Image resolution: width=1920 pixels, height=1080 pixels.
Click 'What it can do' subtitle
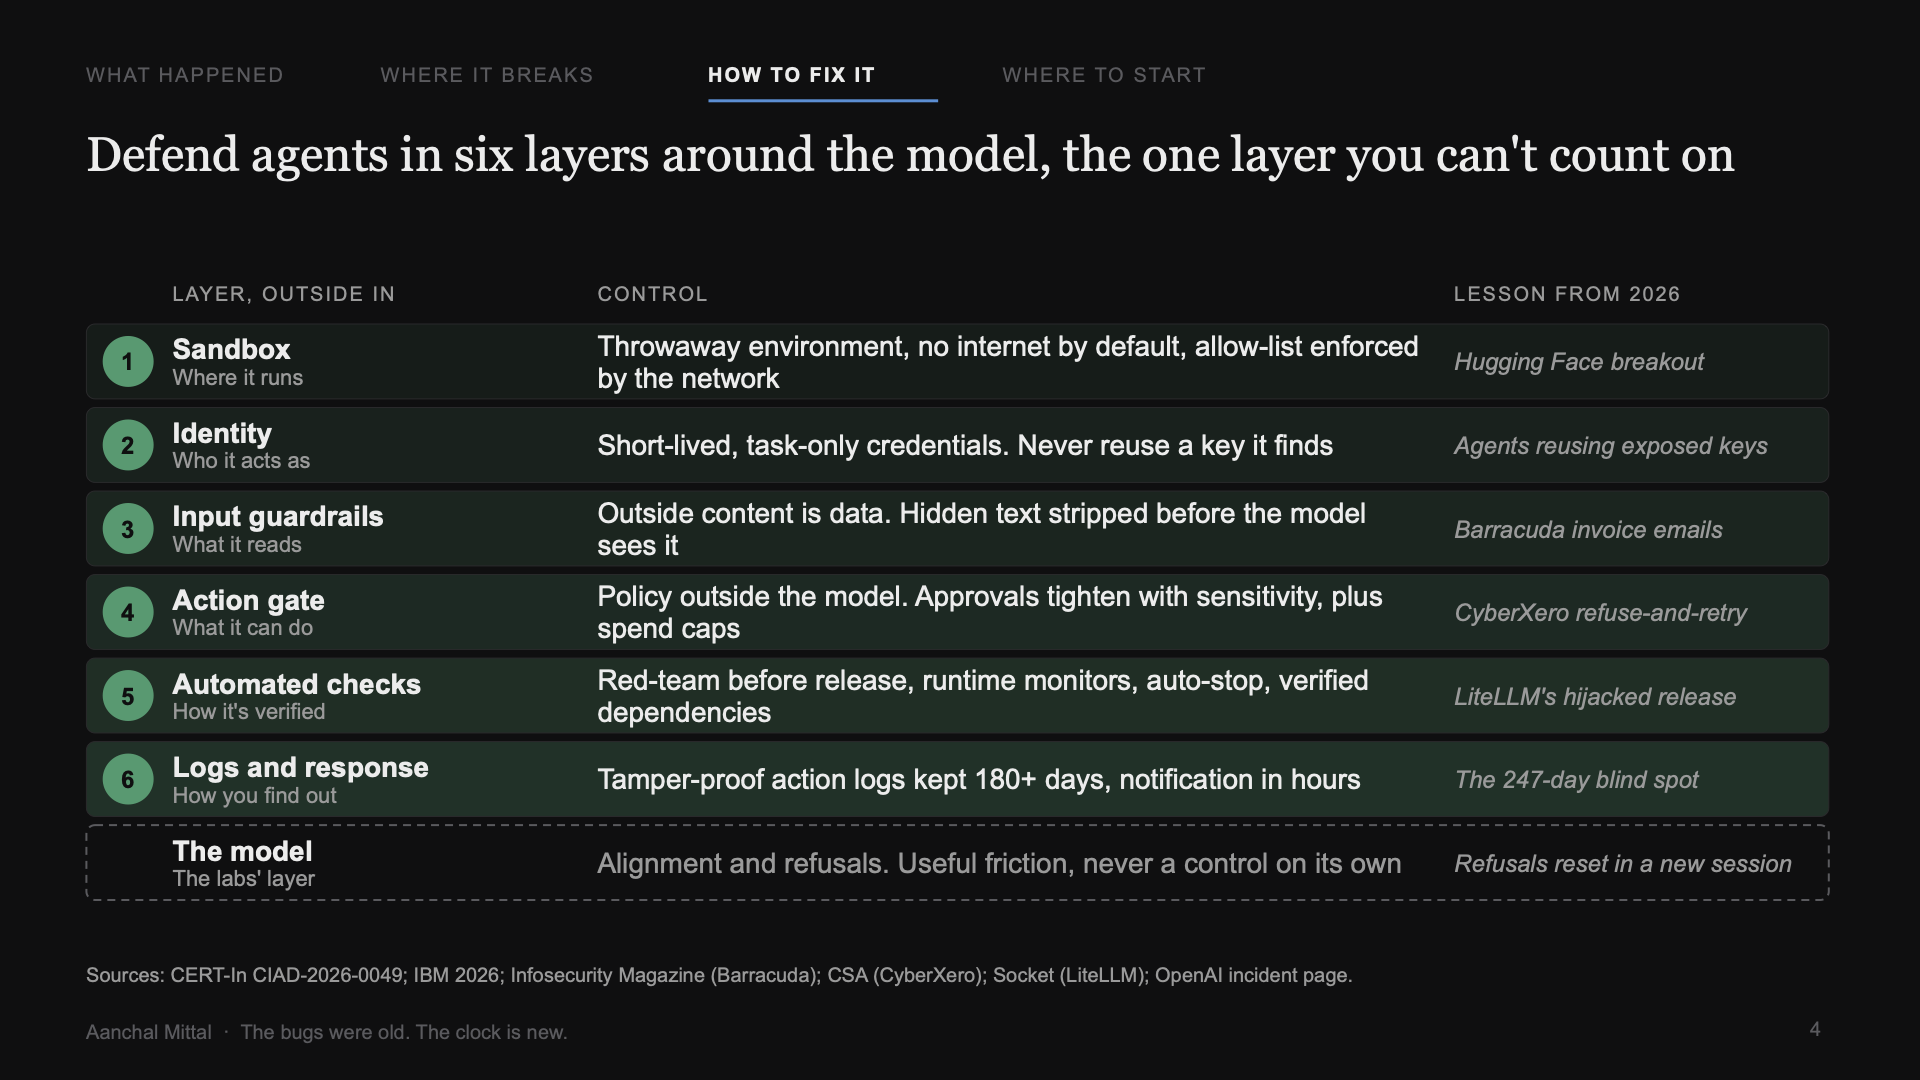click(x=242, y=628)
